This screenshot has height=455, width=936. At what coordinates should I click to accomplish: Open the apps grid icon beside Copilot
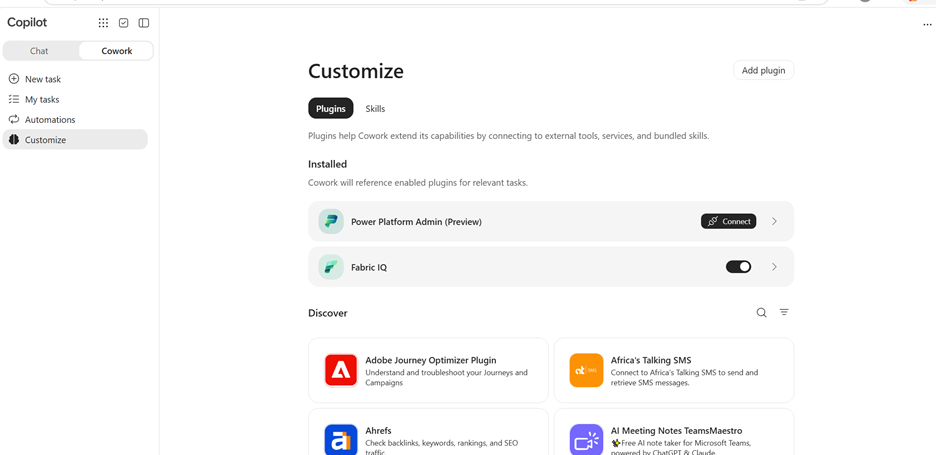pos(103,23)
